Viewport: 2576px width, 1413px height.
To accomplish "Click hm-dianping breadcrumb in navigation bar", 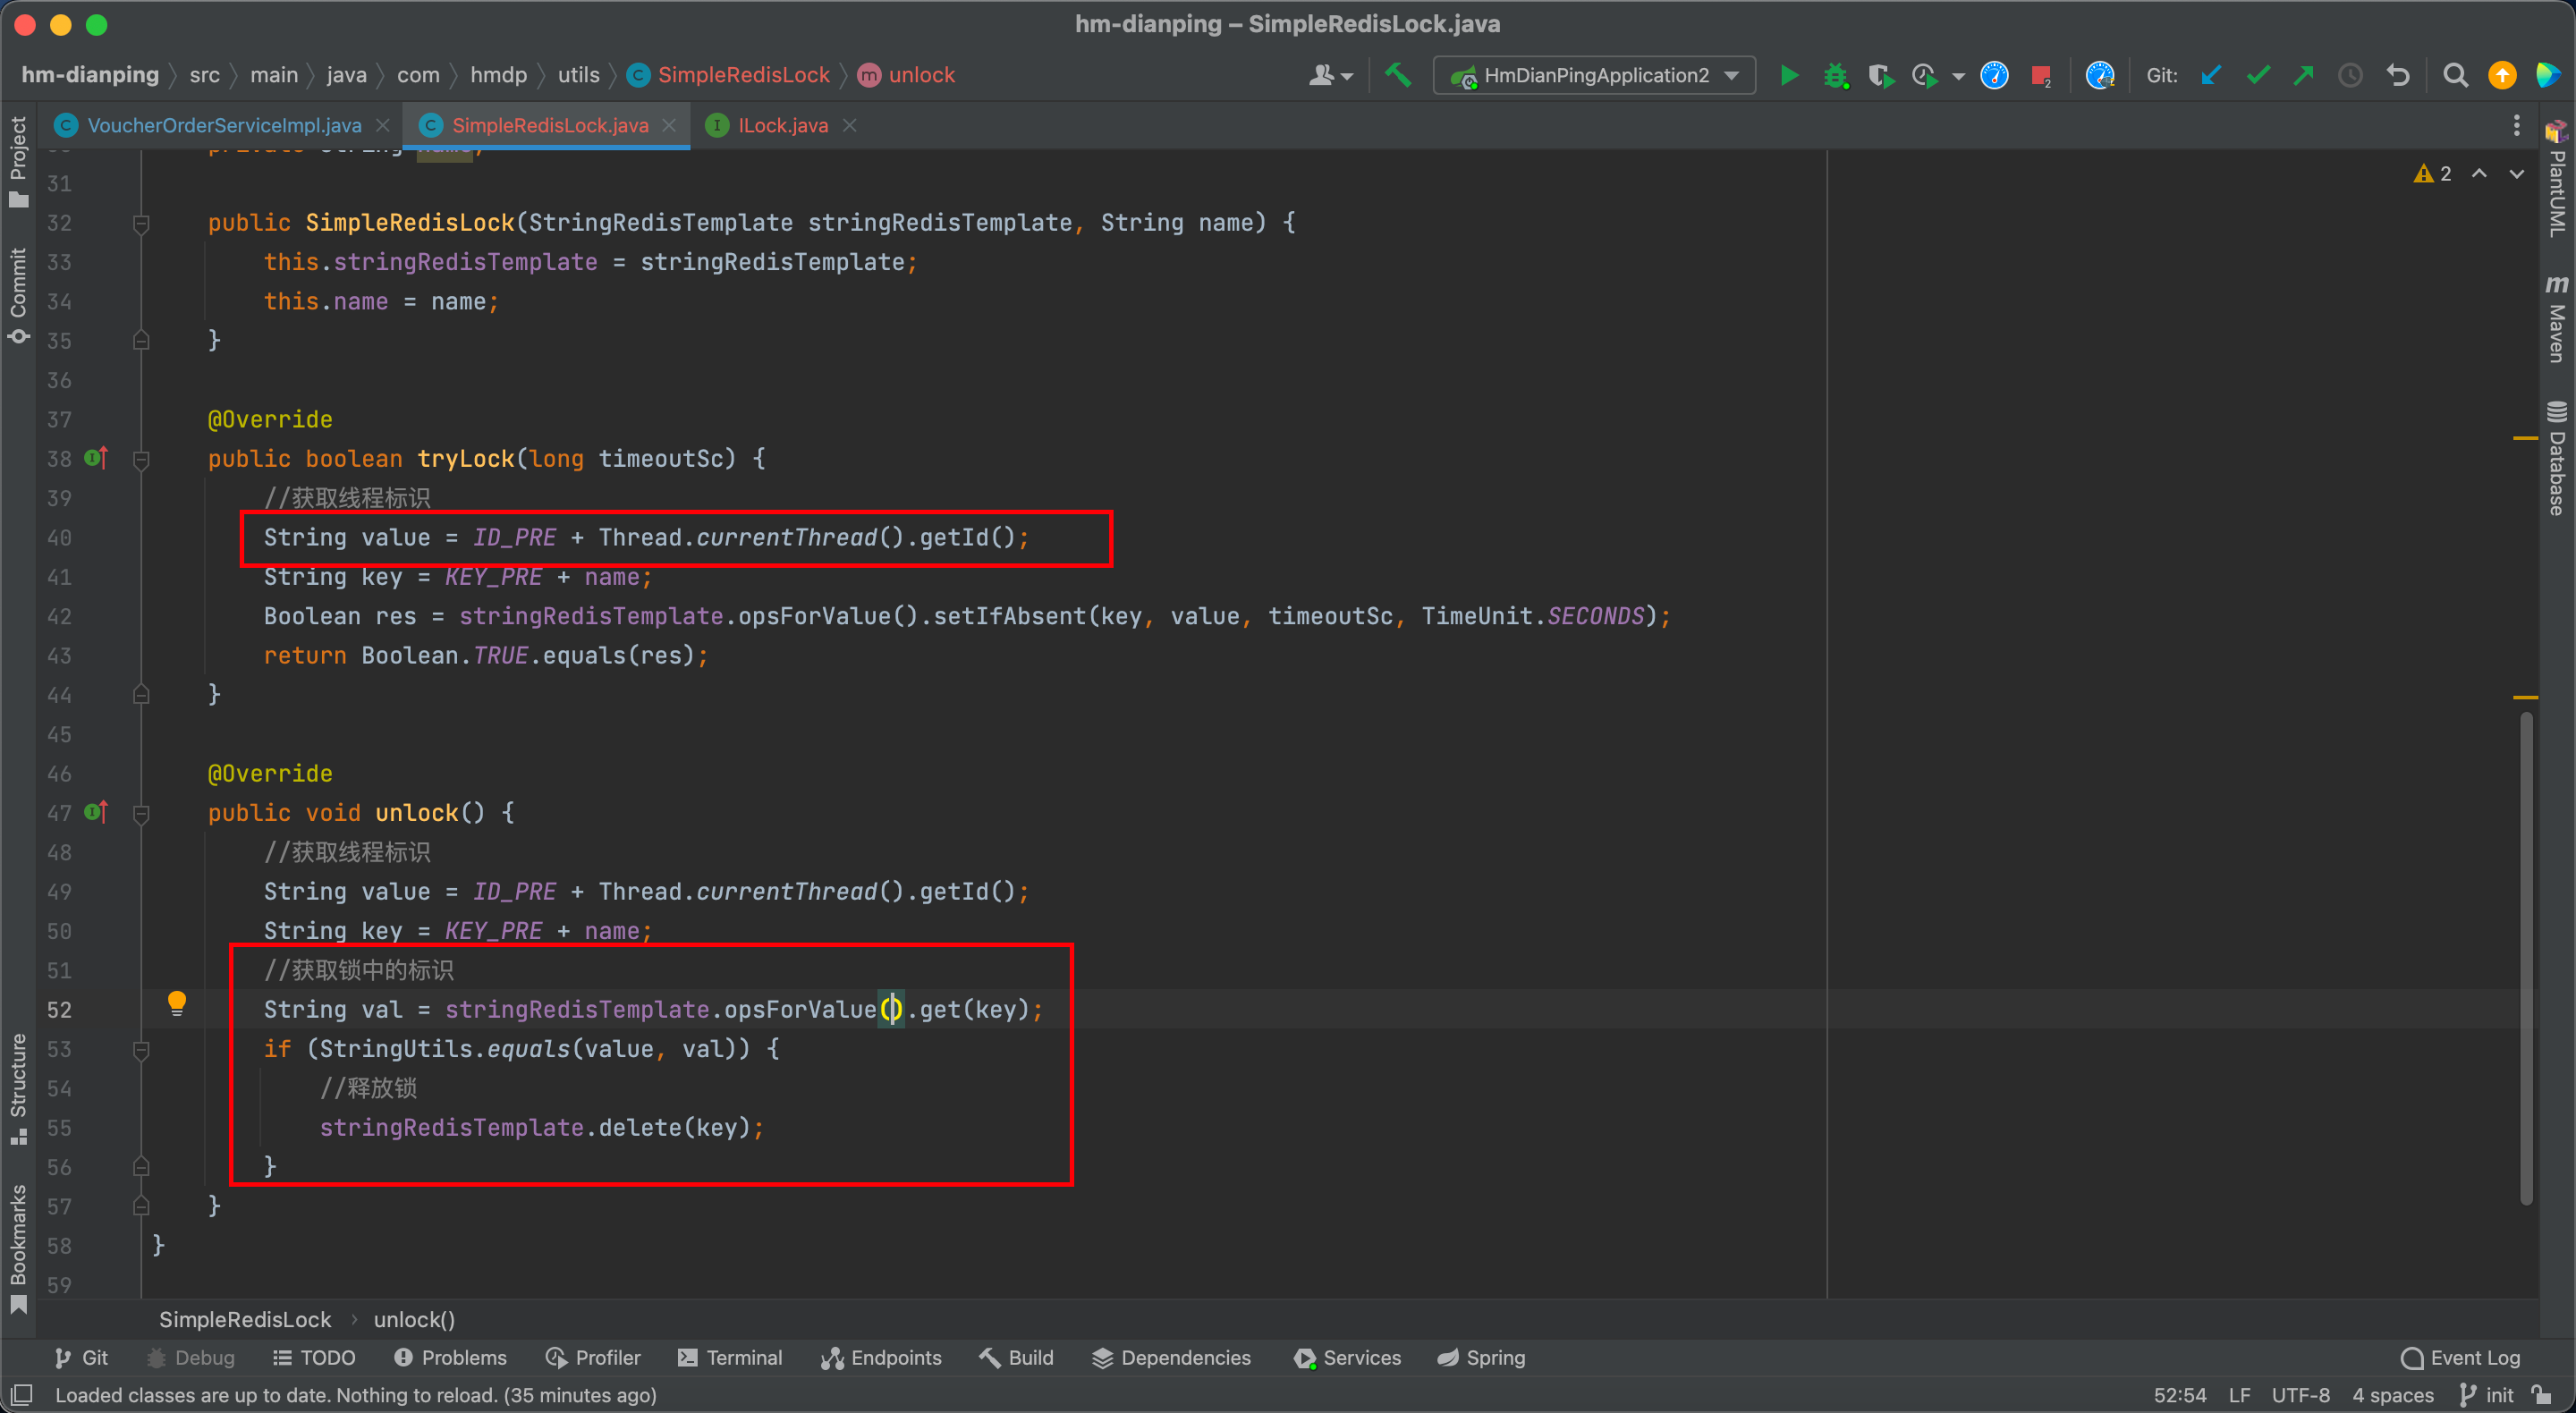I will [x=90, y=75].
